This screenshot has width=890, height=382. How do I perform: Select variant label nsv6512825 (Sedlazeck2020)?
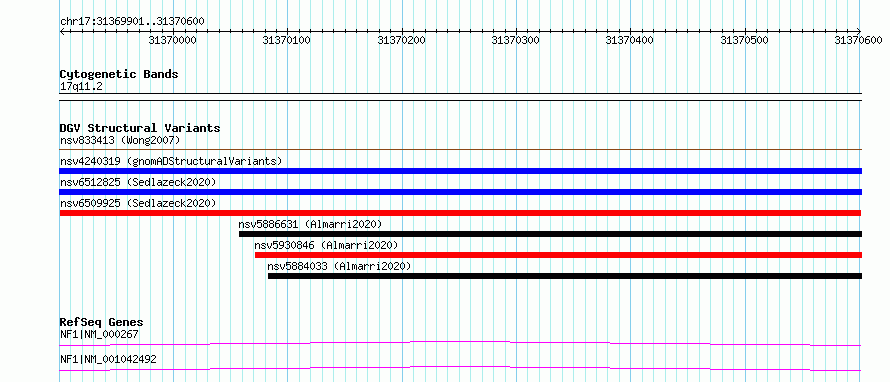[138, 182]
